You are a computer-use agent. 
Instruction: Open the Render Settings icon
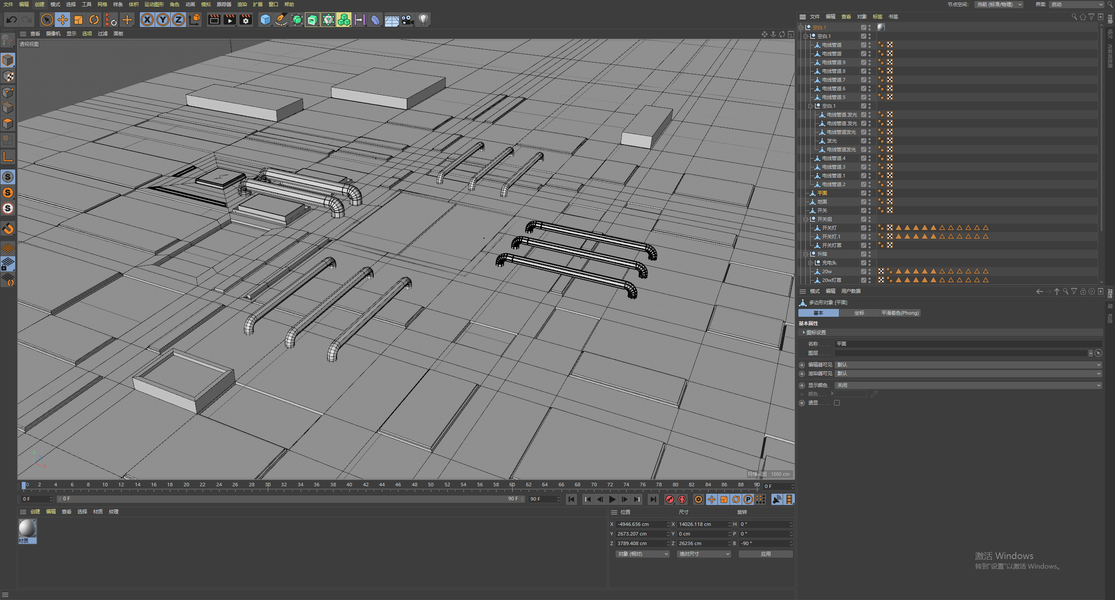click(x=244, y=19)
